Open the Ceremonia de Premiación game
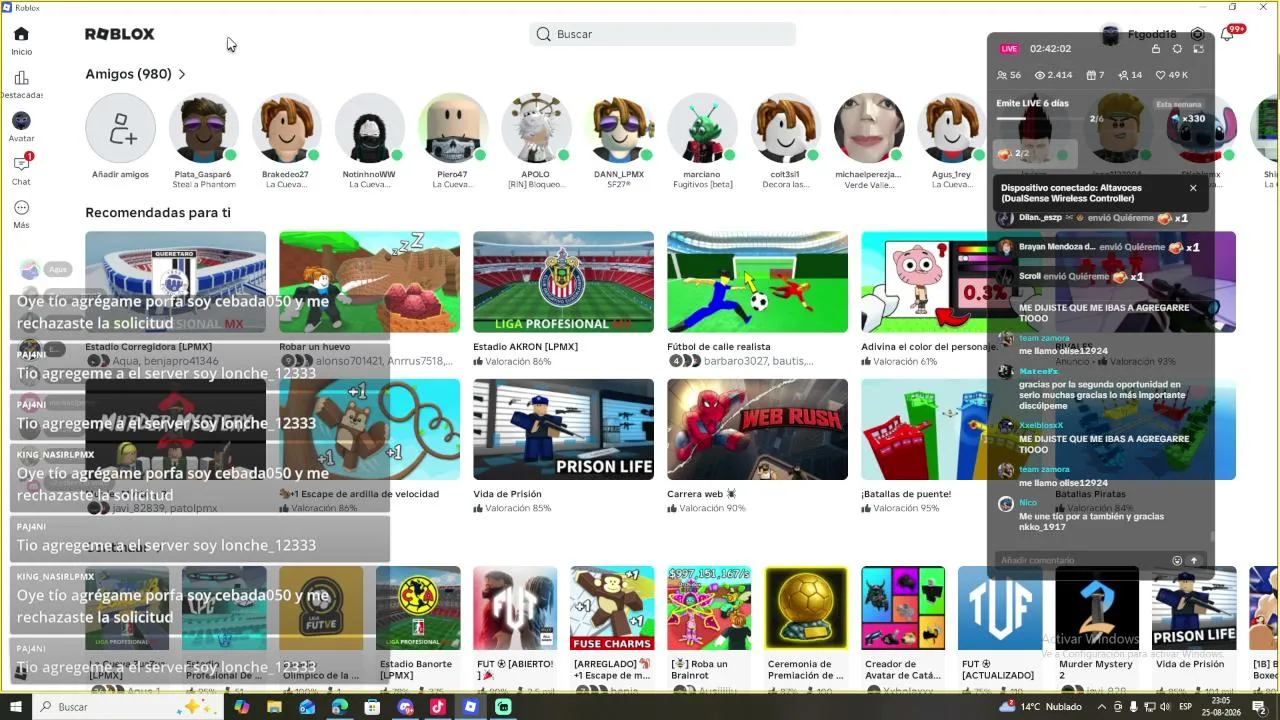 pos(806,608)
